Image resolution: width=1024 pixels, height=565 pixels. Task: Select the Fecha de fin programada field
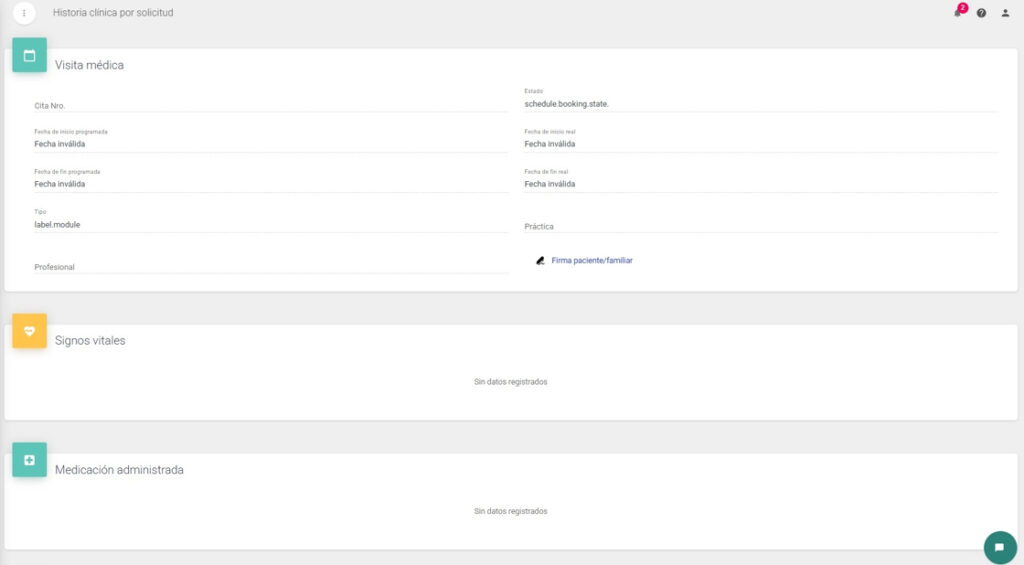tap(270, 184)
